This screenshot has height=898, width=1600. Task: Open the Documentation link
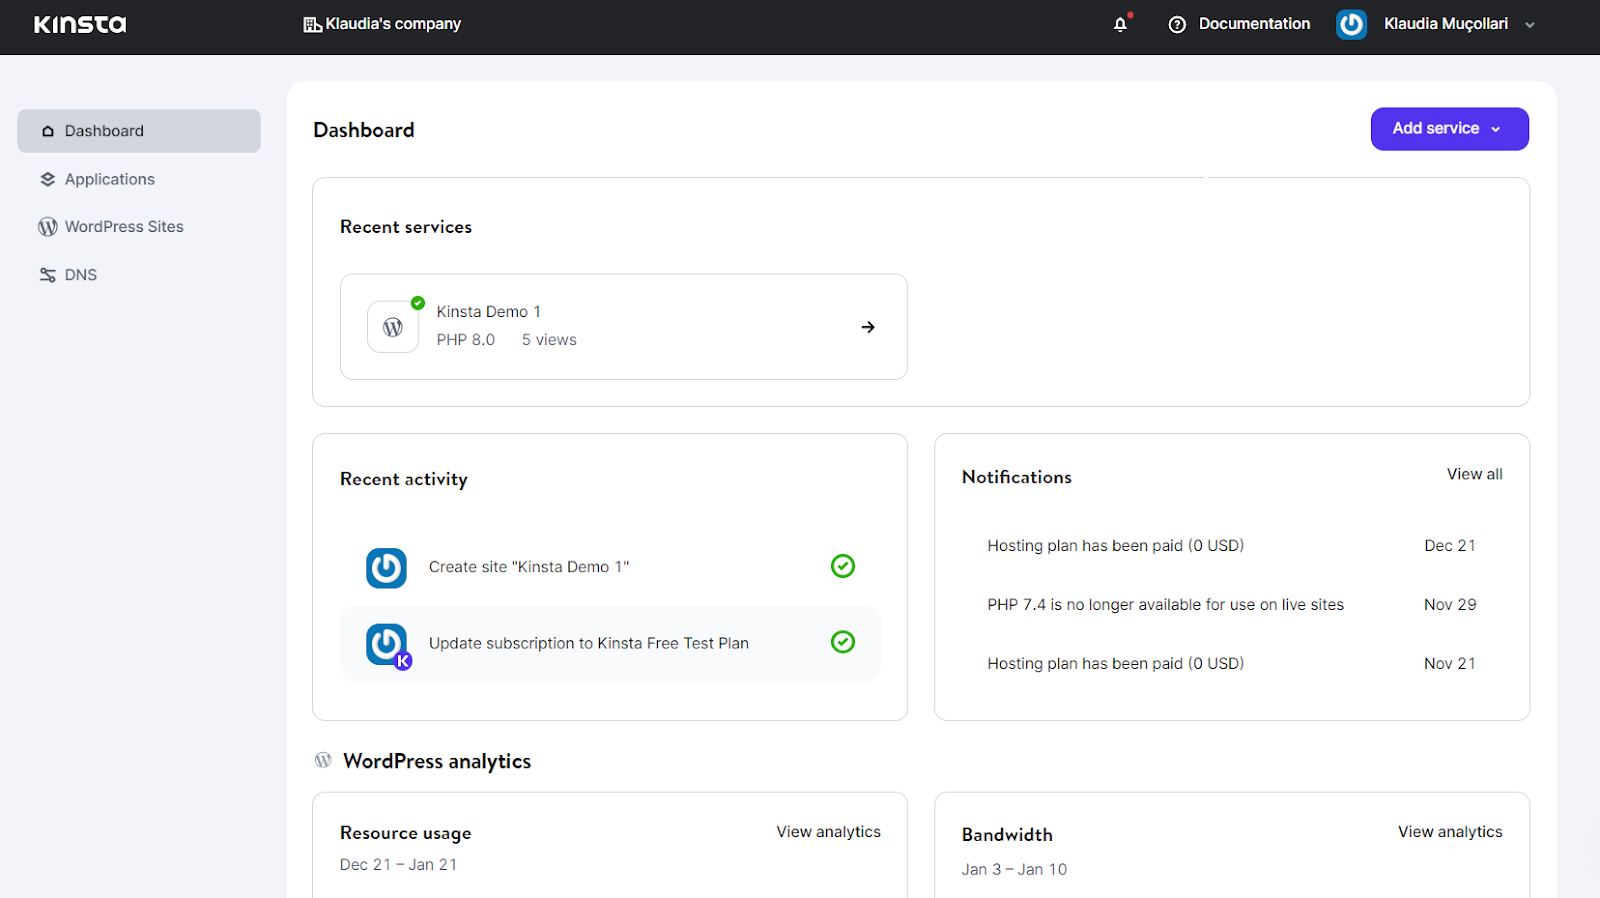click(x=1254, y=24)
